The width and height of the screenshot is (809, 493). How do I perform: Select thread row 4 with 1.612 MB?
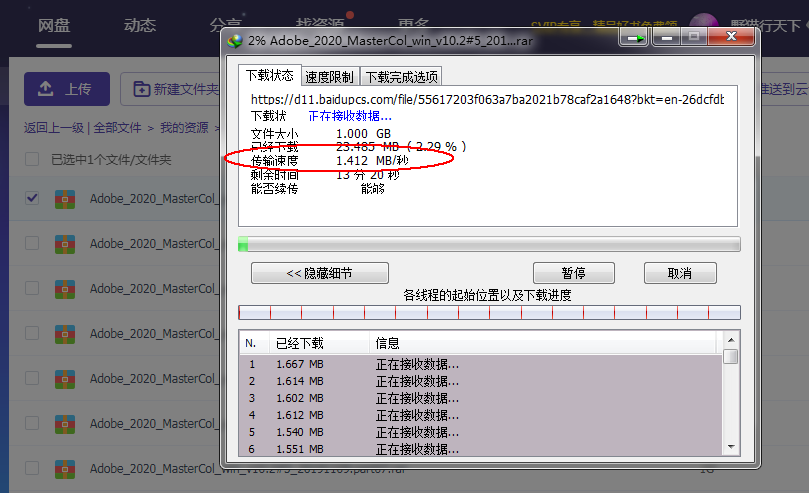click(480, 415)
